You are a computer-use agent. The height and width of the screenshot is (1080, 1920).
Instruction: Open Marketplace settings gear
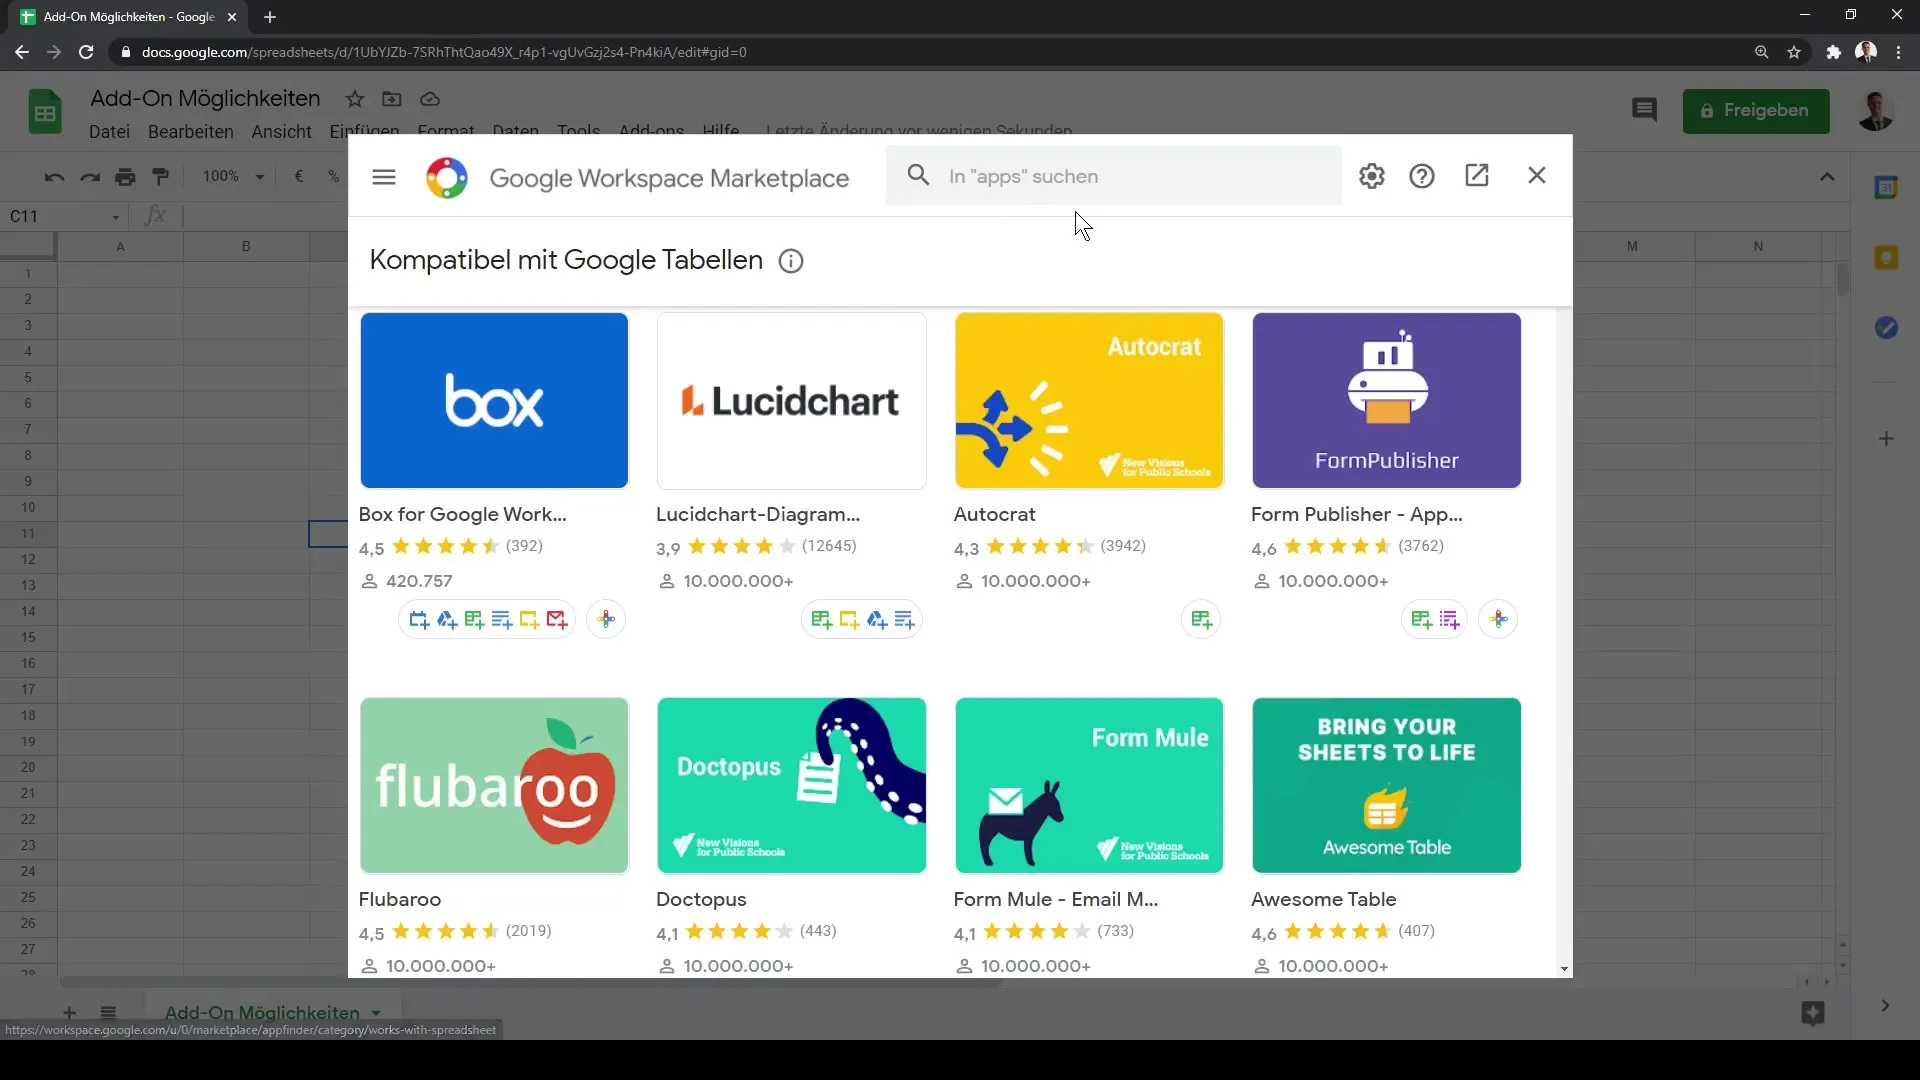point(1372,176)
